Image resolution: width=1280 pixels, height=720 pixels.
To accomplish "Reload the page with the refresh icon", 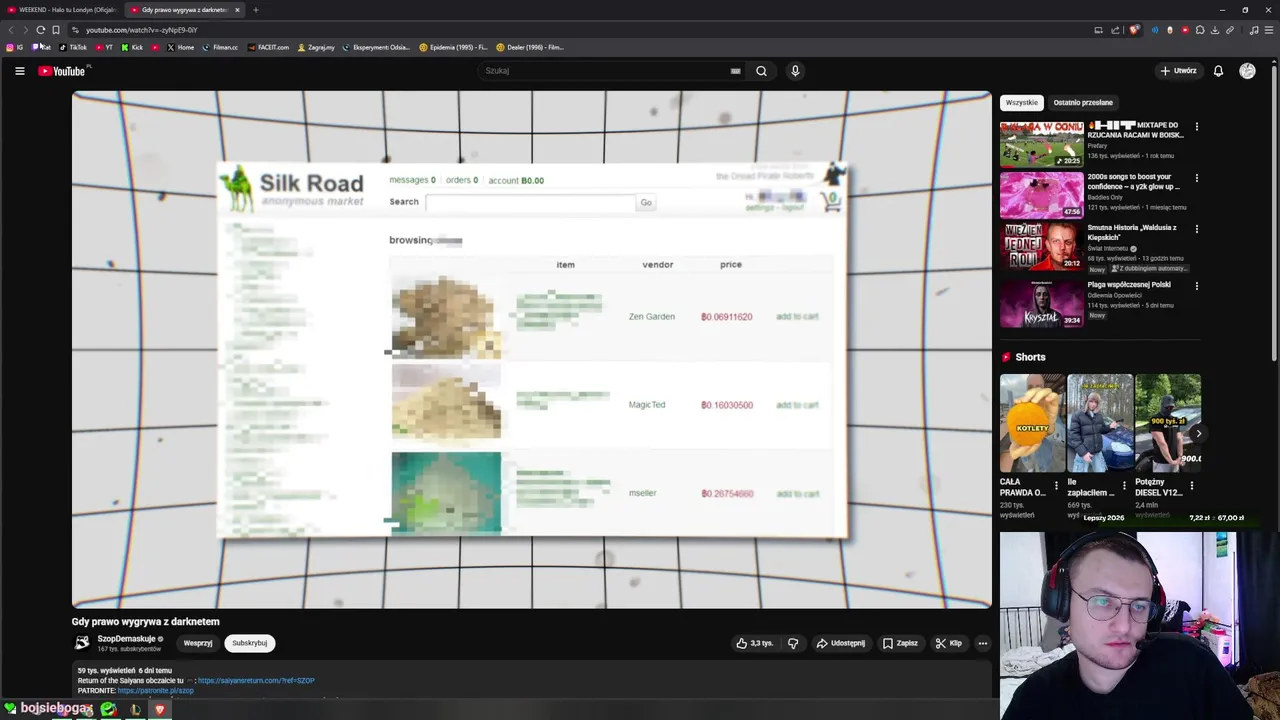I will pyautogui.click(x=40, y=30).
